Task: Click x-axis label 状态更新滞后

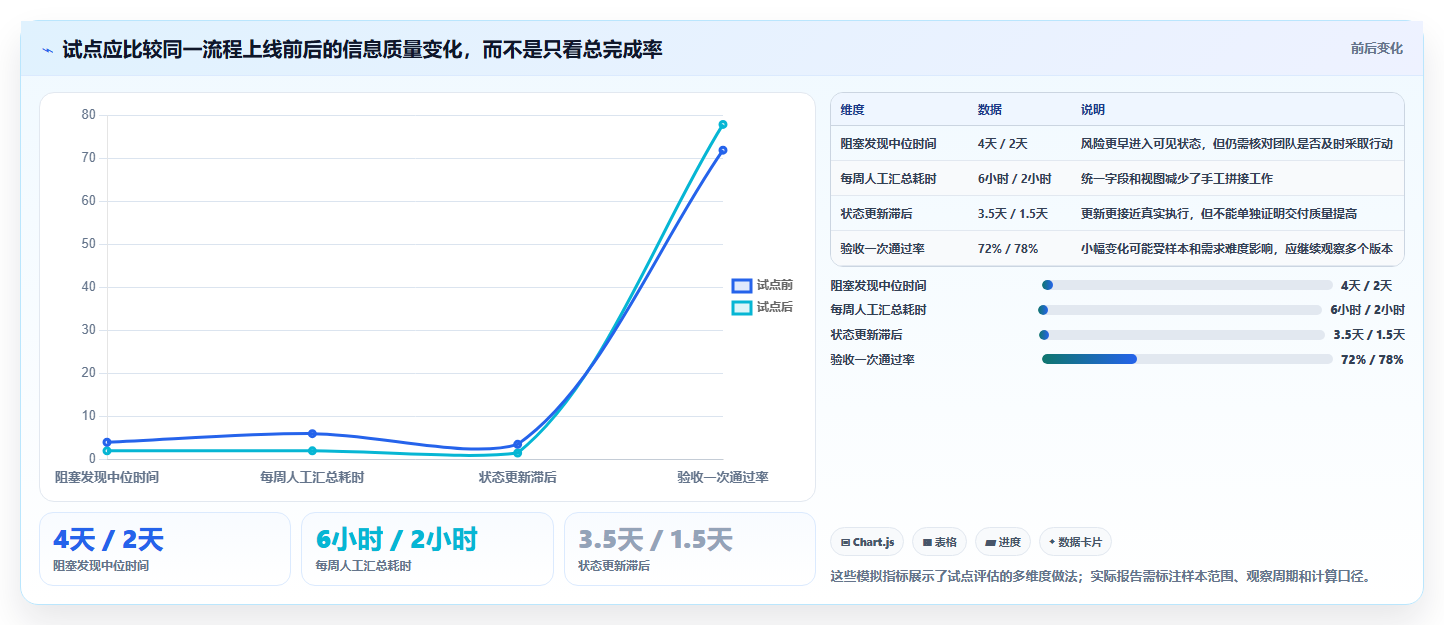Action: point(518,477)
